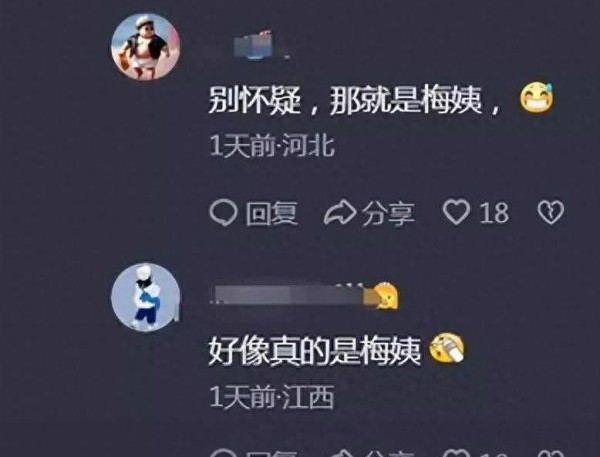This screenshot has height=457, width=600.
Task: Select the comment text 好像真的是梅姨
Action: pyautogui.click(x=315, y=351)
